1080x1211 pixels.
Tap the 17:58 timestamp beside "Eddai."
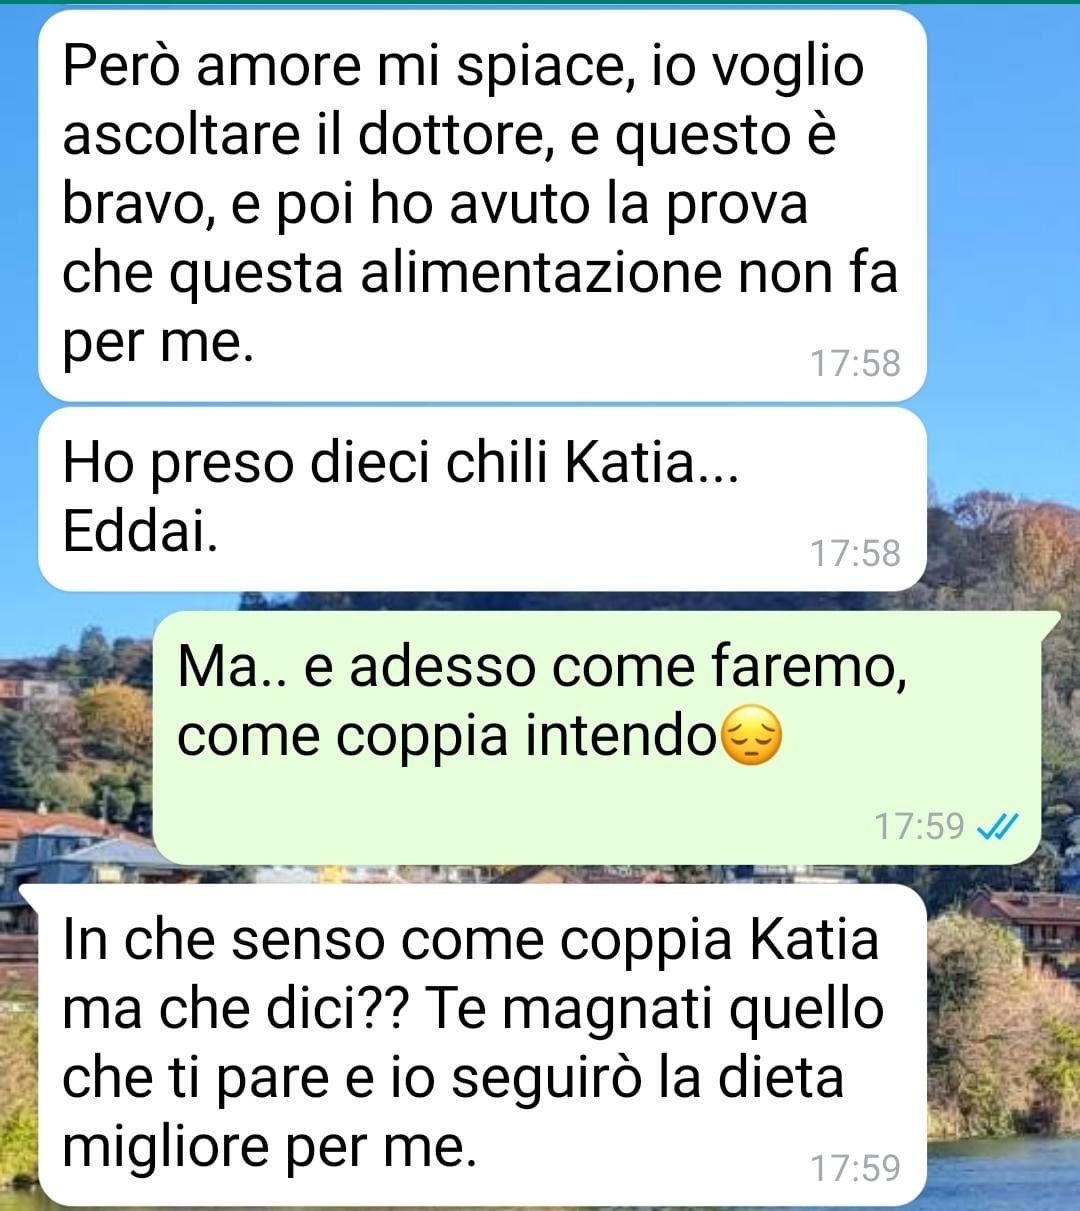(855, 553)
